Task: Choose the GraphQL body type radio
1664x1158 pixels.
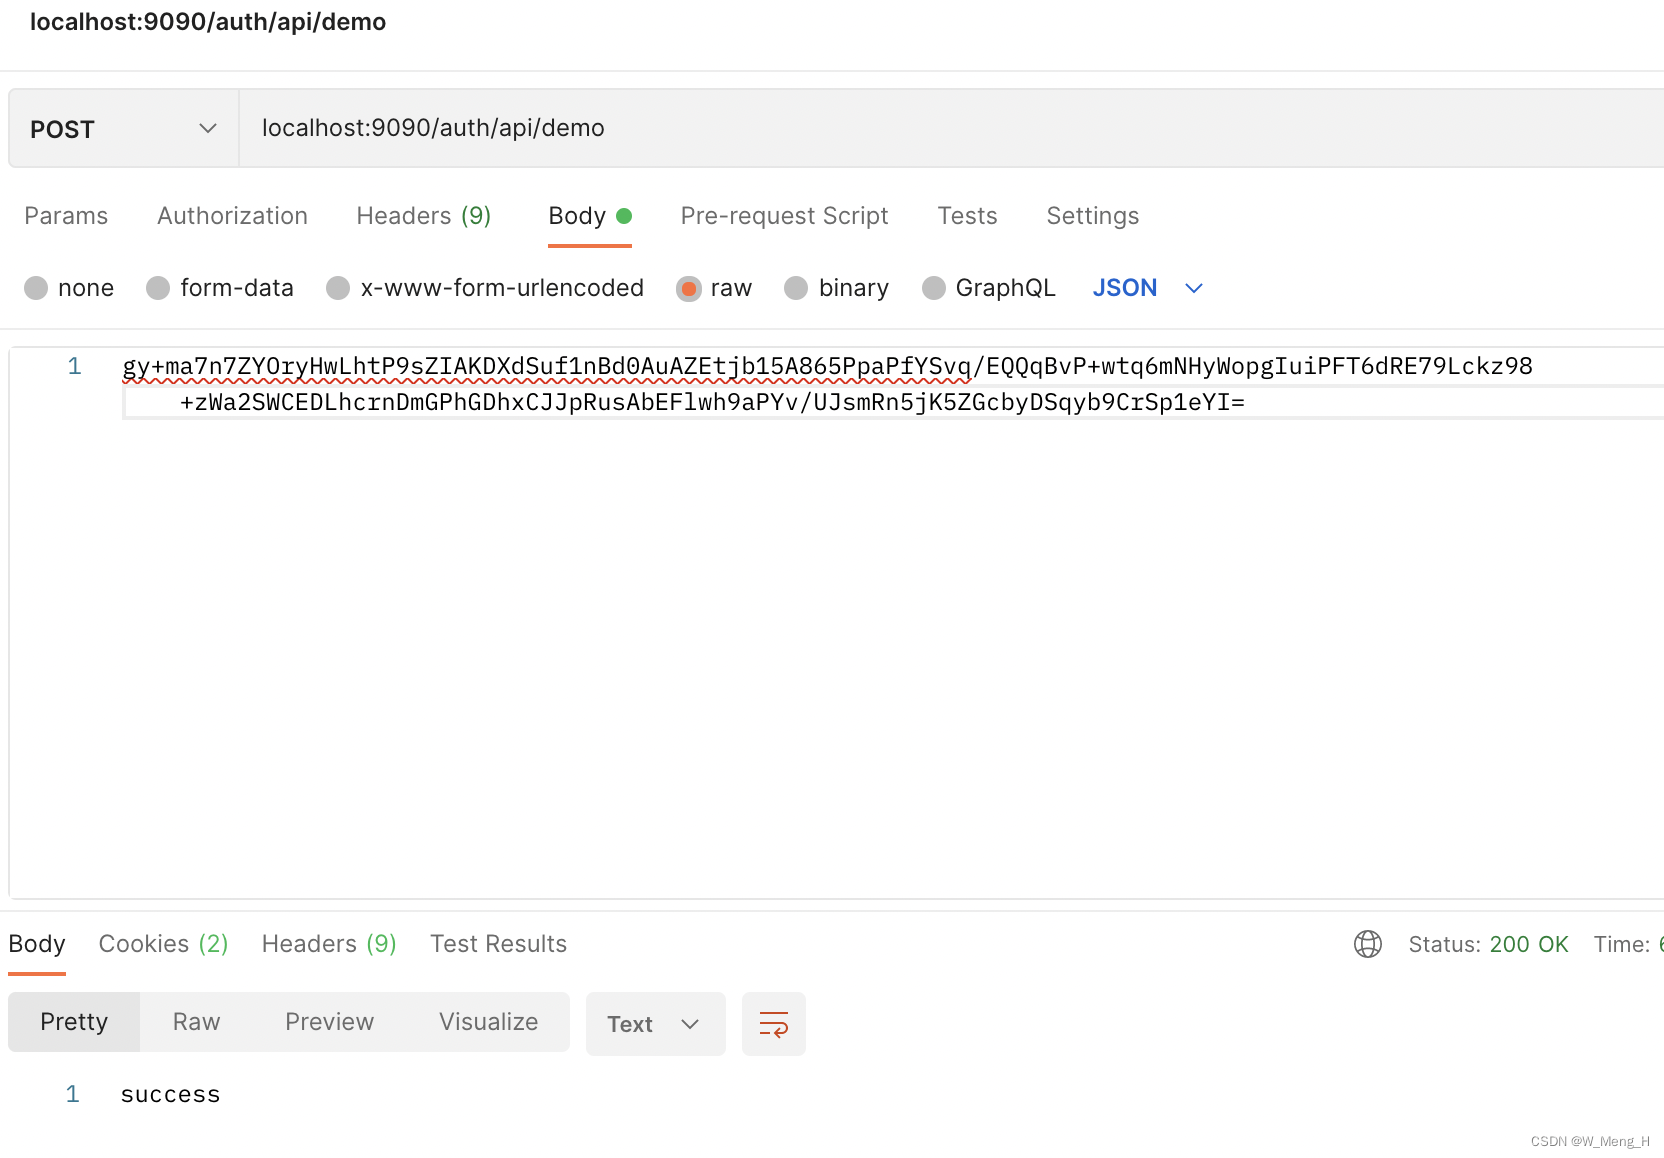Action: (x=933, y=288)
